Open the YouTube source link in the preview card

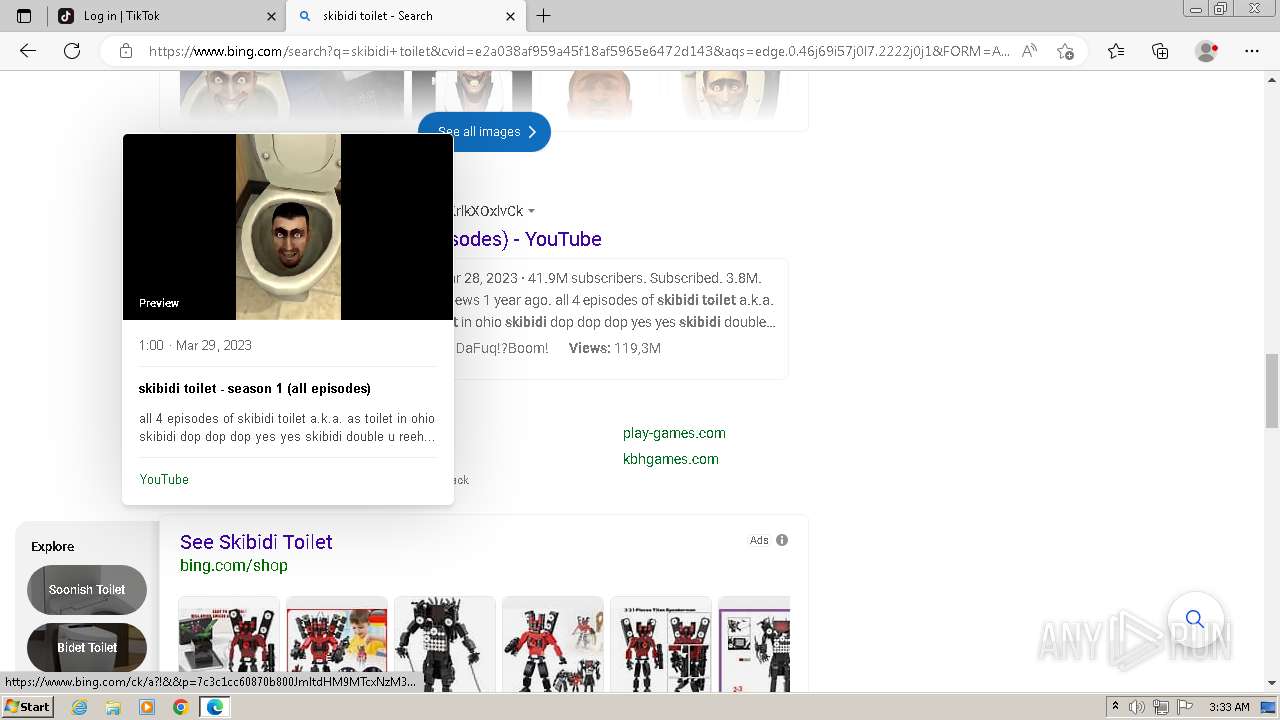(164, 479)
